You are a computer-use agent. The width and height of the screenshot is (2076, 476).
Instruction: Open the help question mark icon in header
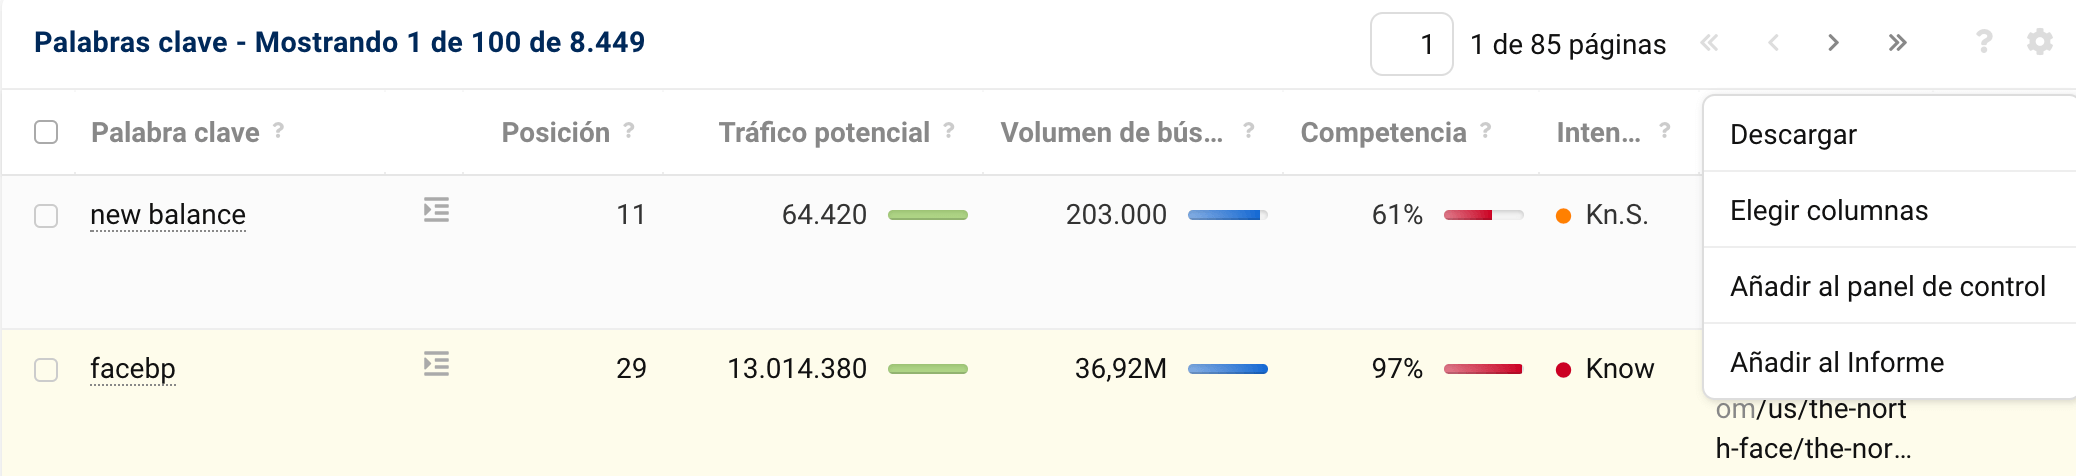(x=1984, y=42)
